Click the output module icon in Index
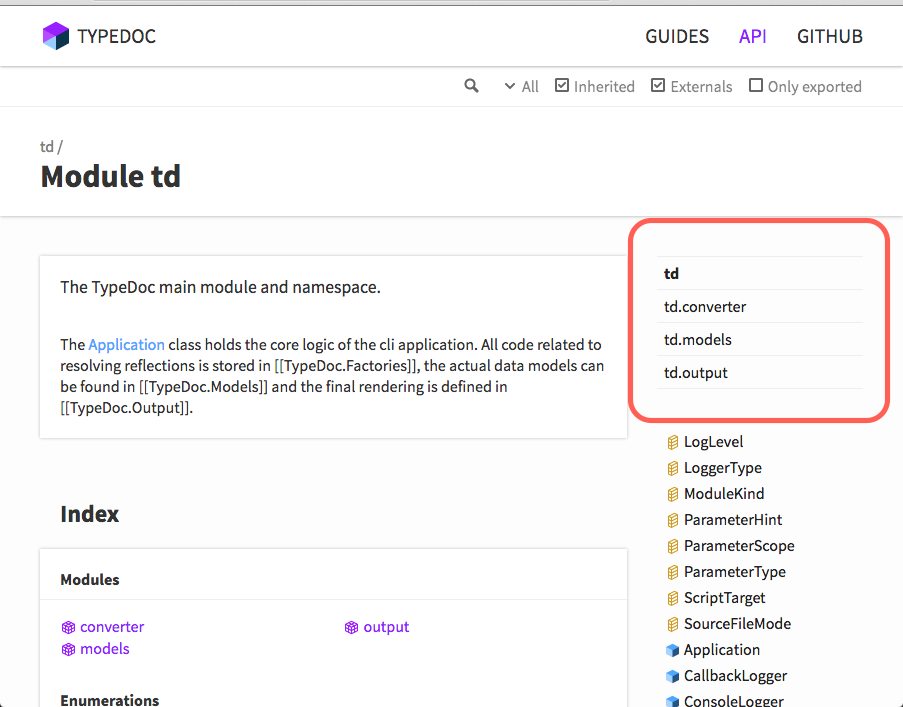The image size is (903, 707). pos(351,627)
